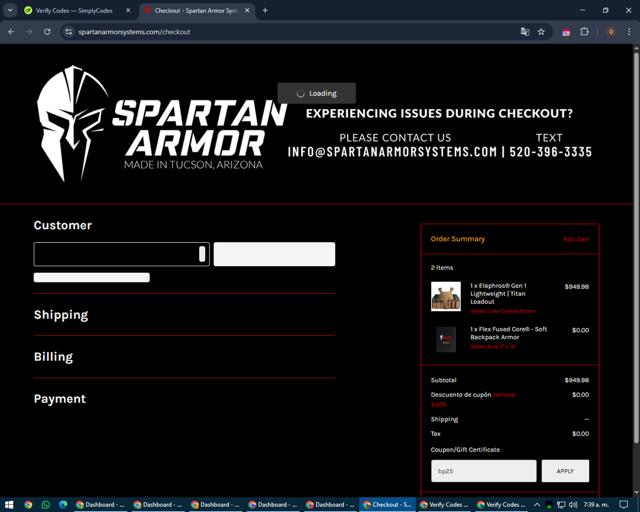Open the translate page icon
Viewport: 640px width, 512px height.
525,32
